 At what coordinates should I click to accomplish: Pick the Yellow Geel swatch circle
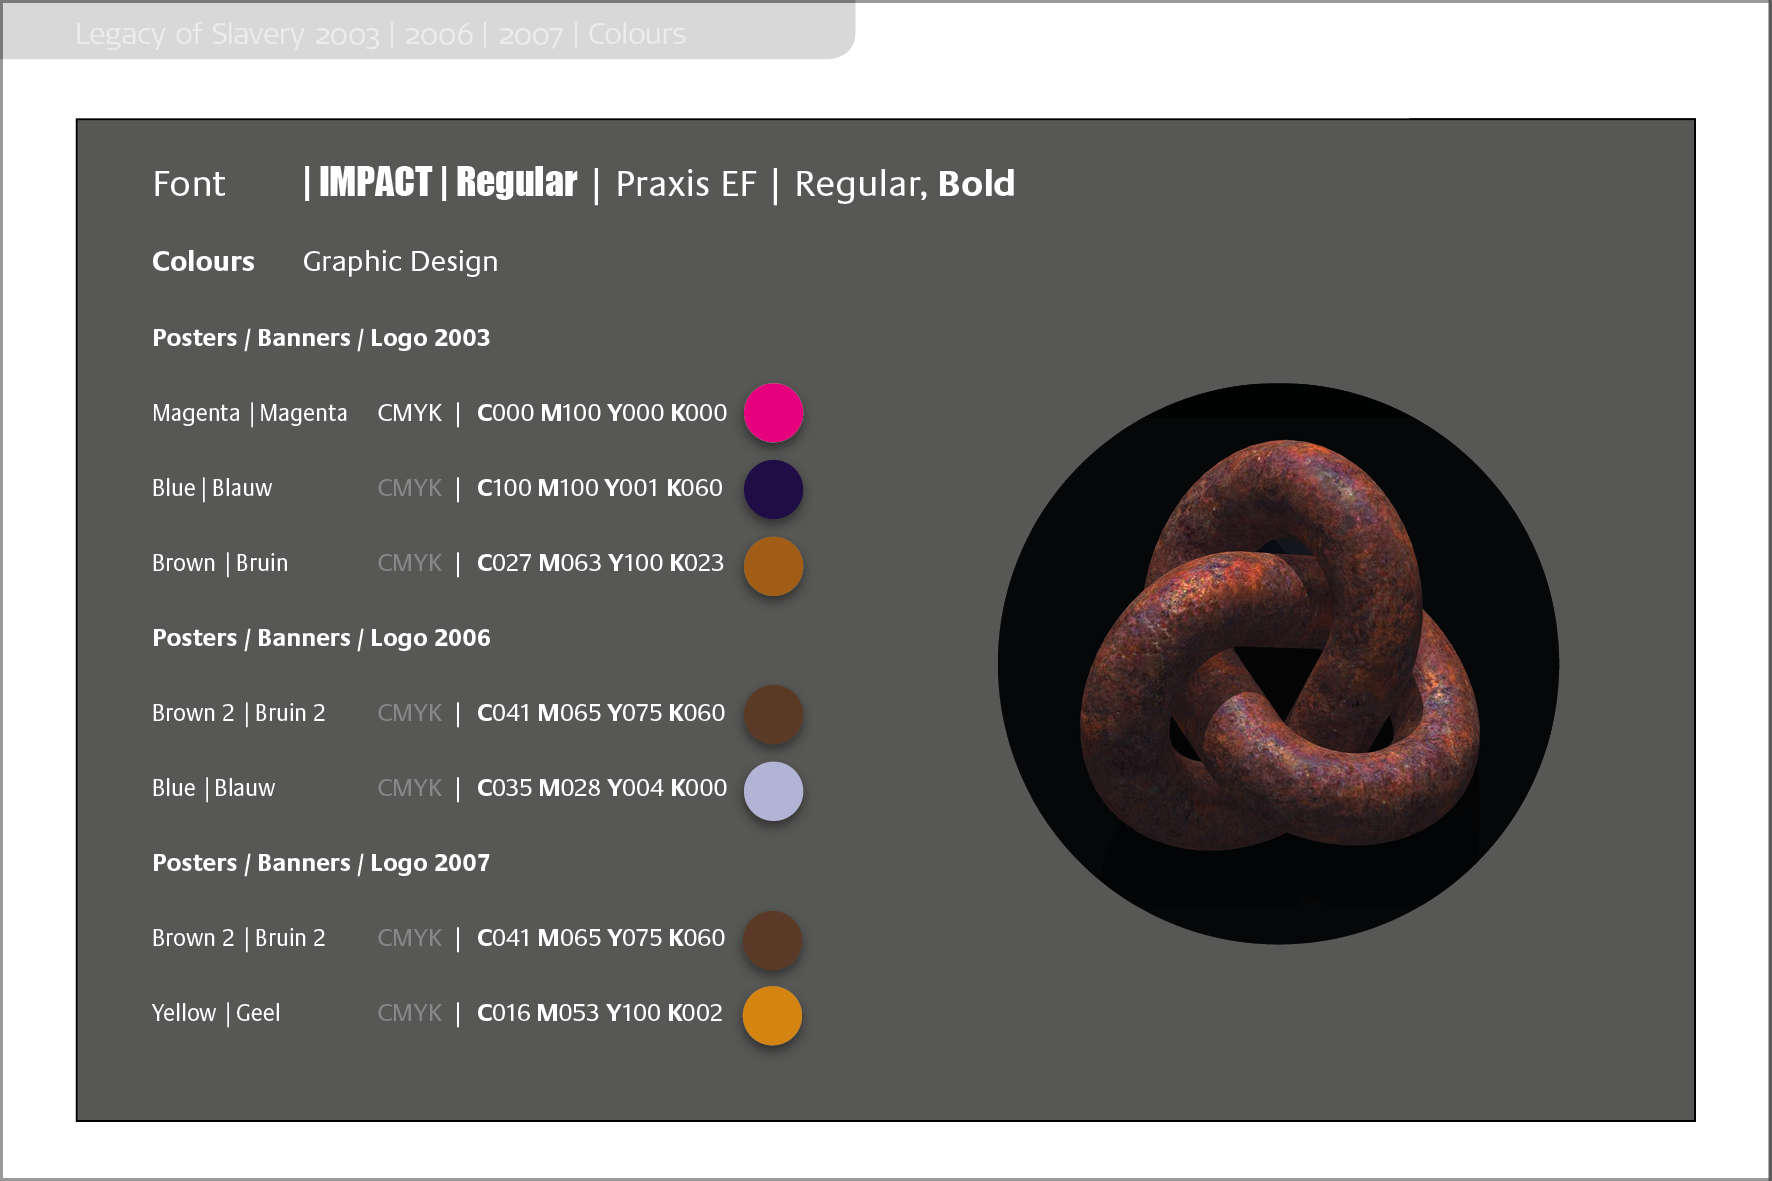(772, 1016)
